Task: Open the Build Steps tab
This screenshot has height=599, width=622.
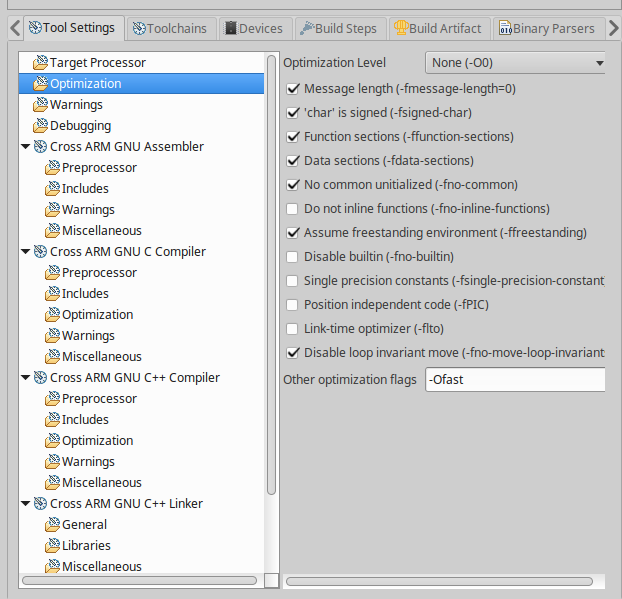Action: 340,29
